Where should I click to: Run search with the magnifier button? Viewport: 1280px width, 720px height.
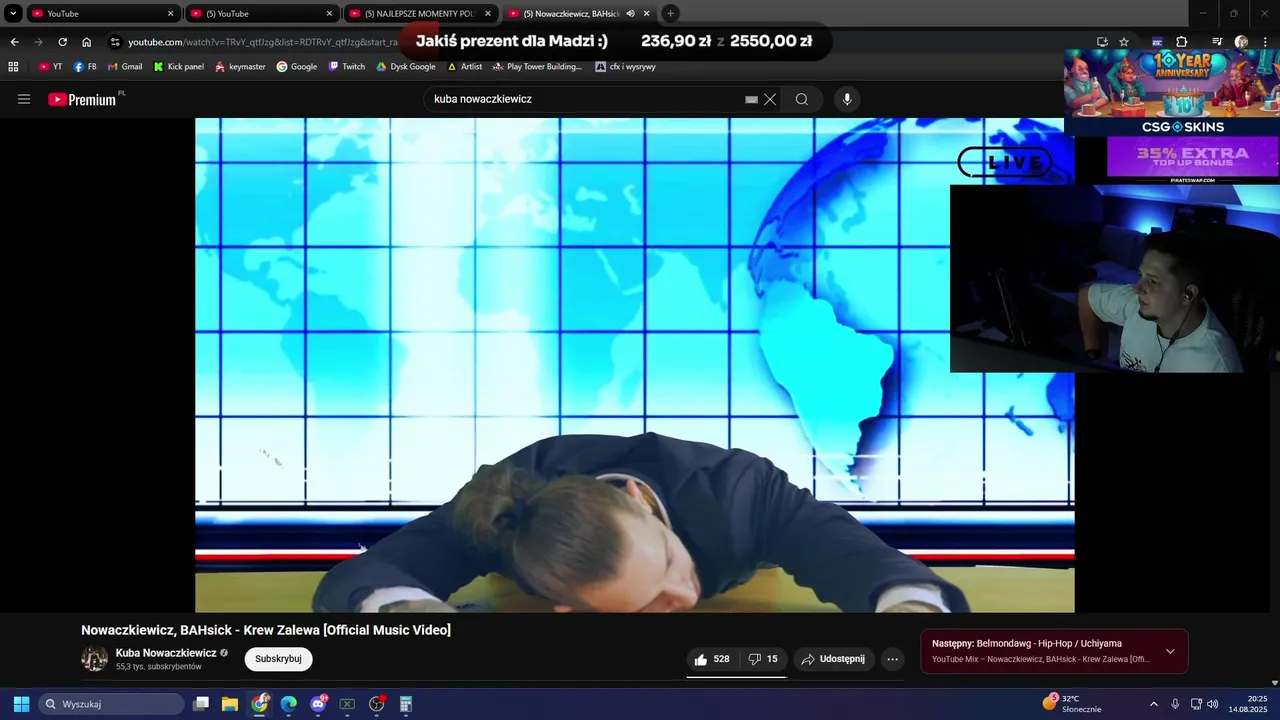tap(802, 99)
